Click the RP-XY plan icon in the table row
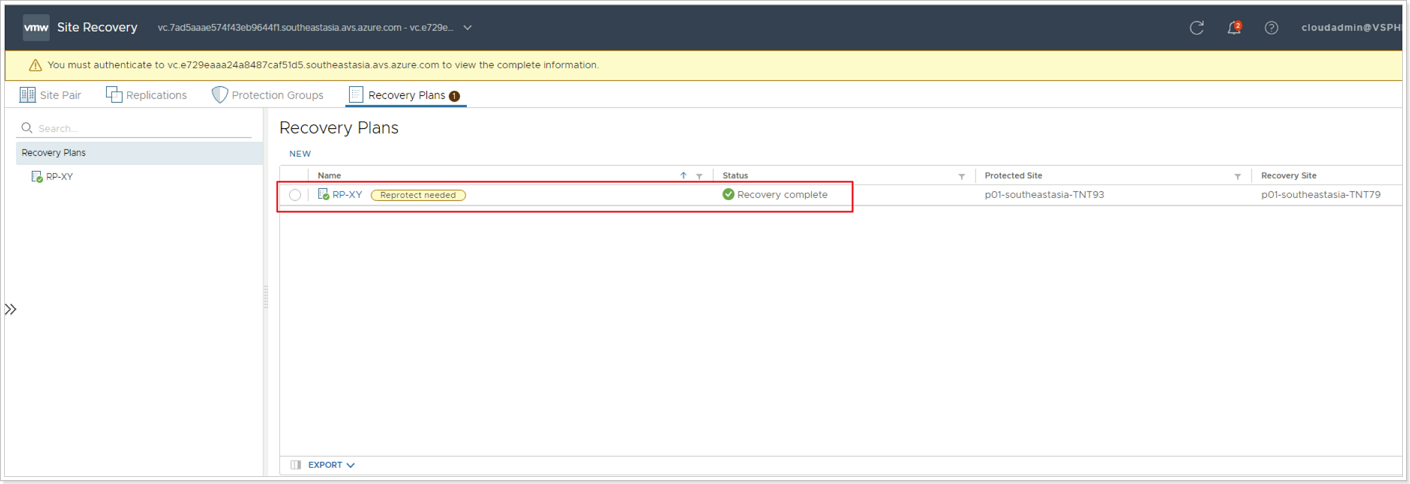 [x=323, y=195]
